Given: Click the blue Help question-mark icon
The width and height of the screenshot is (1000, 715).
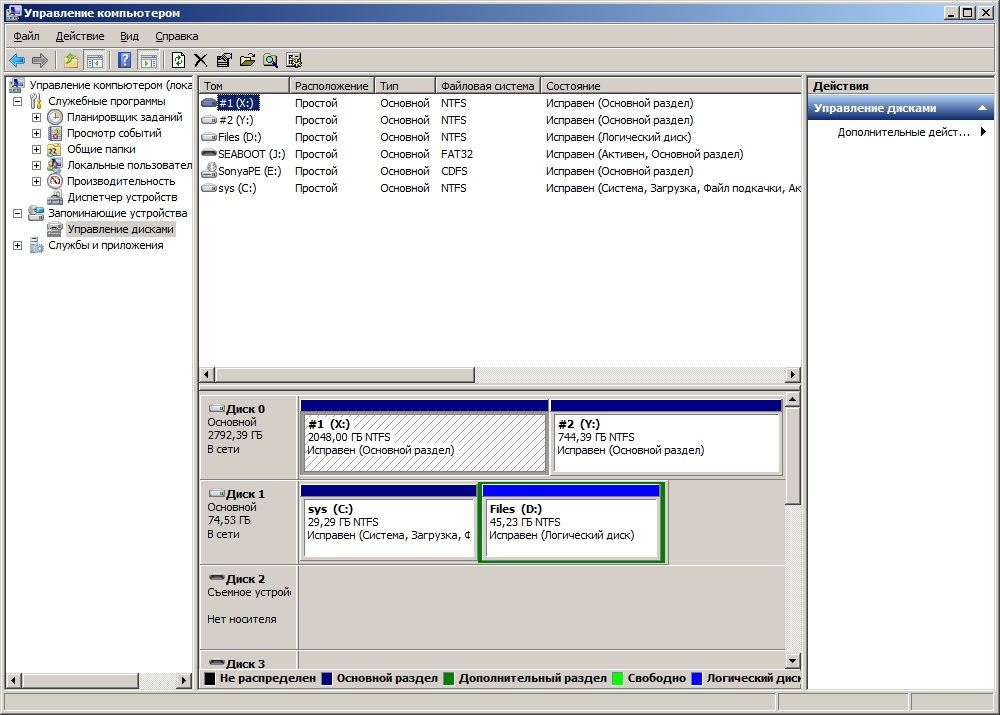Looking at the screenshot, I should 125,60.
